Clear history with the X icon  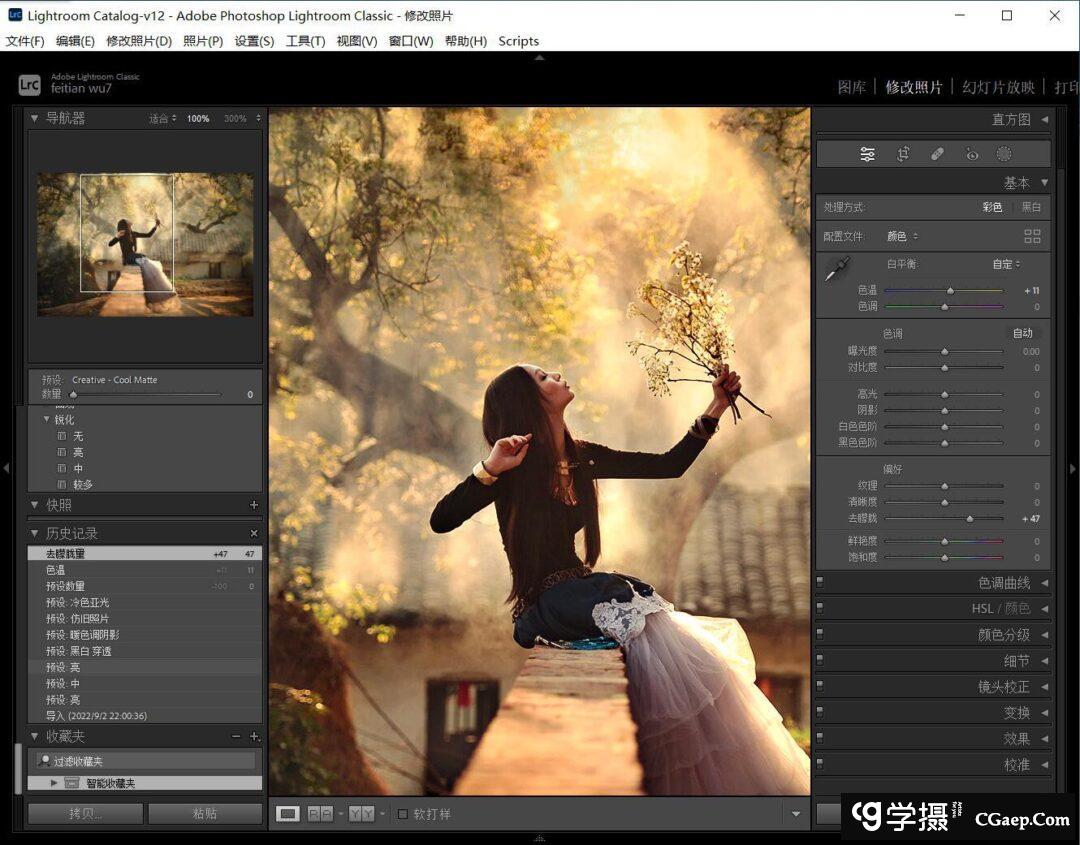click(254, 533)
